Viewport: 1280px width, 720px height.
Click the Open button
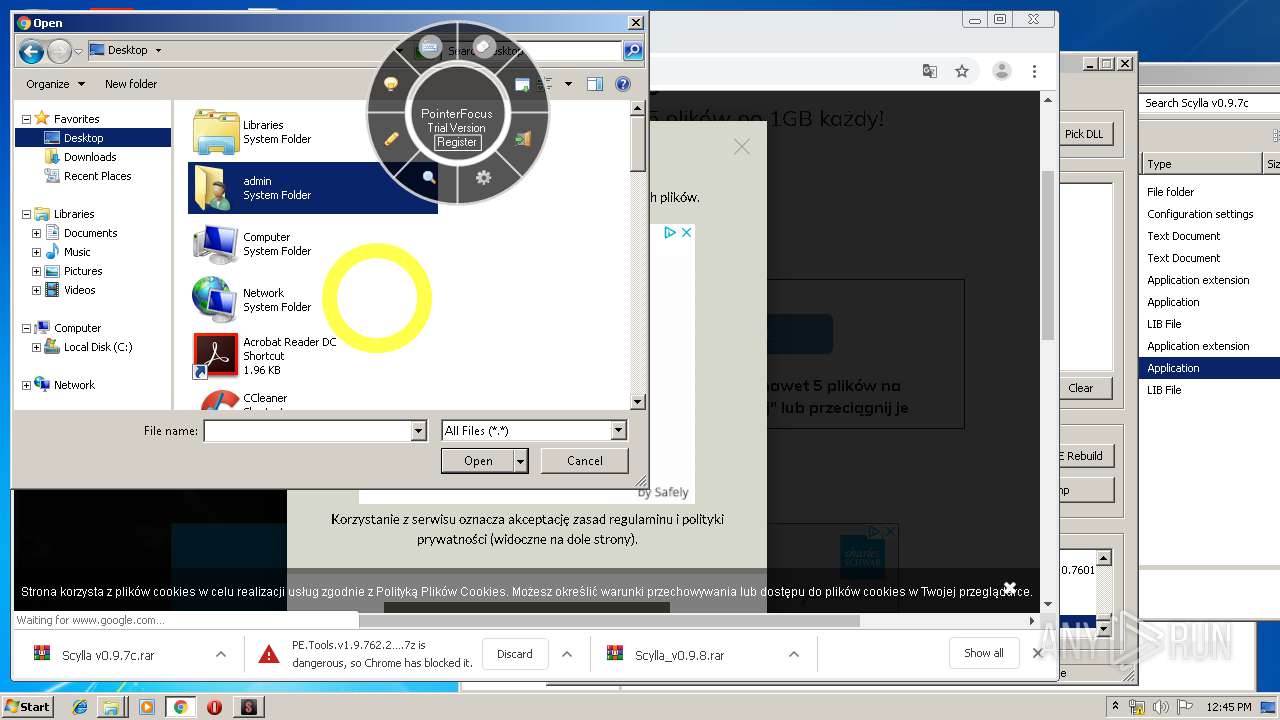[x=478, y=461]
